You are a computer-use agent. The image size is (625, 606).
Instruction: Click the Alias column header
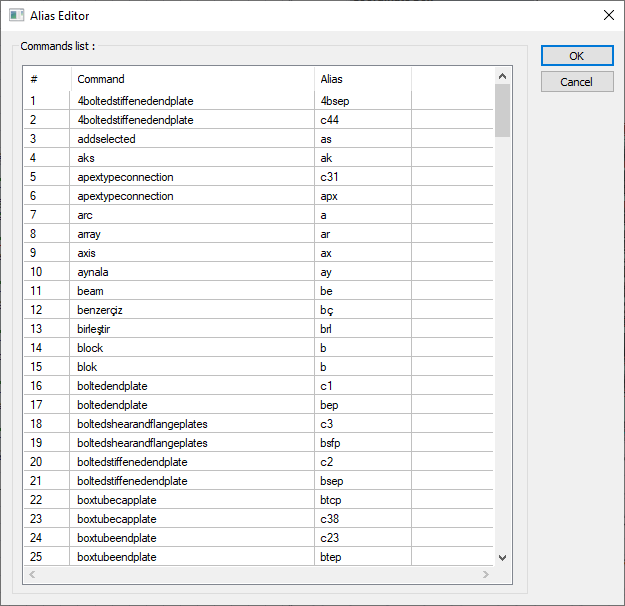point(362,79)
